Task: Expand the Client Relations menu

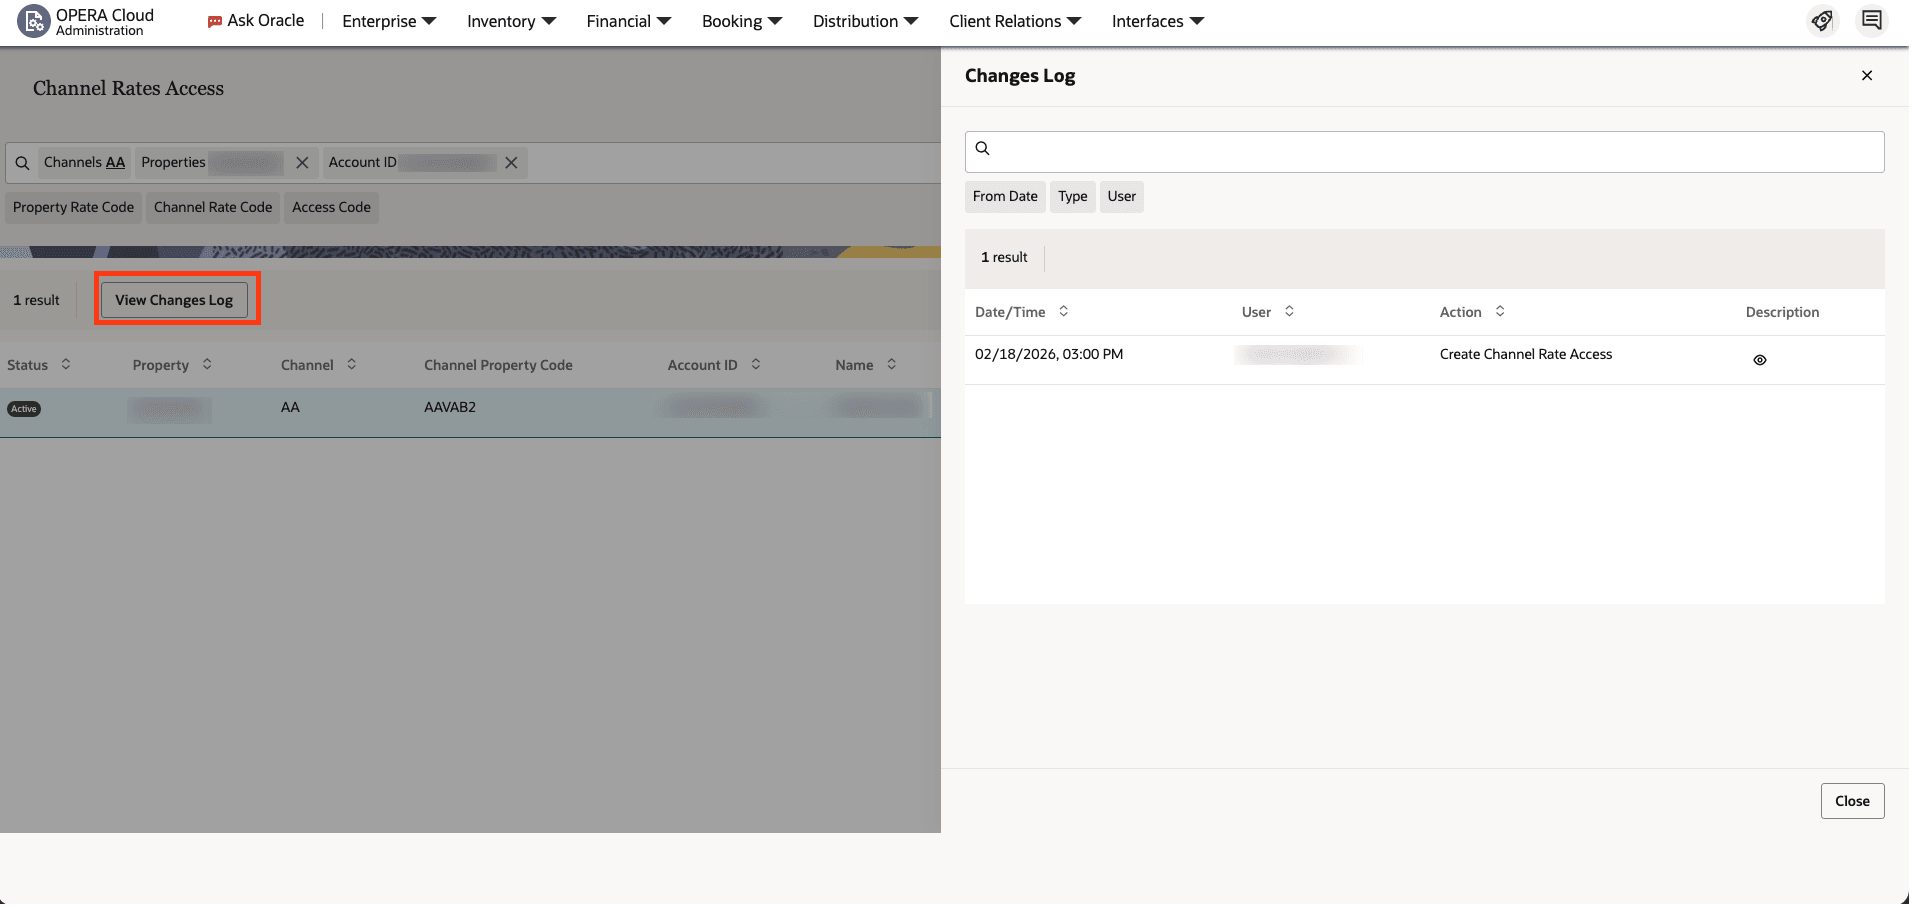Action: click(1015, 21)
